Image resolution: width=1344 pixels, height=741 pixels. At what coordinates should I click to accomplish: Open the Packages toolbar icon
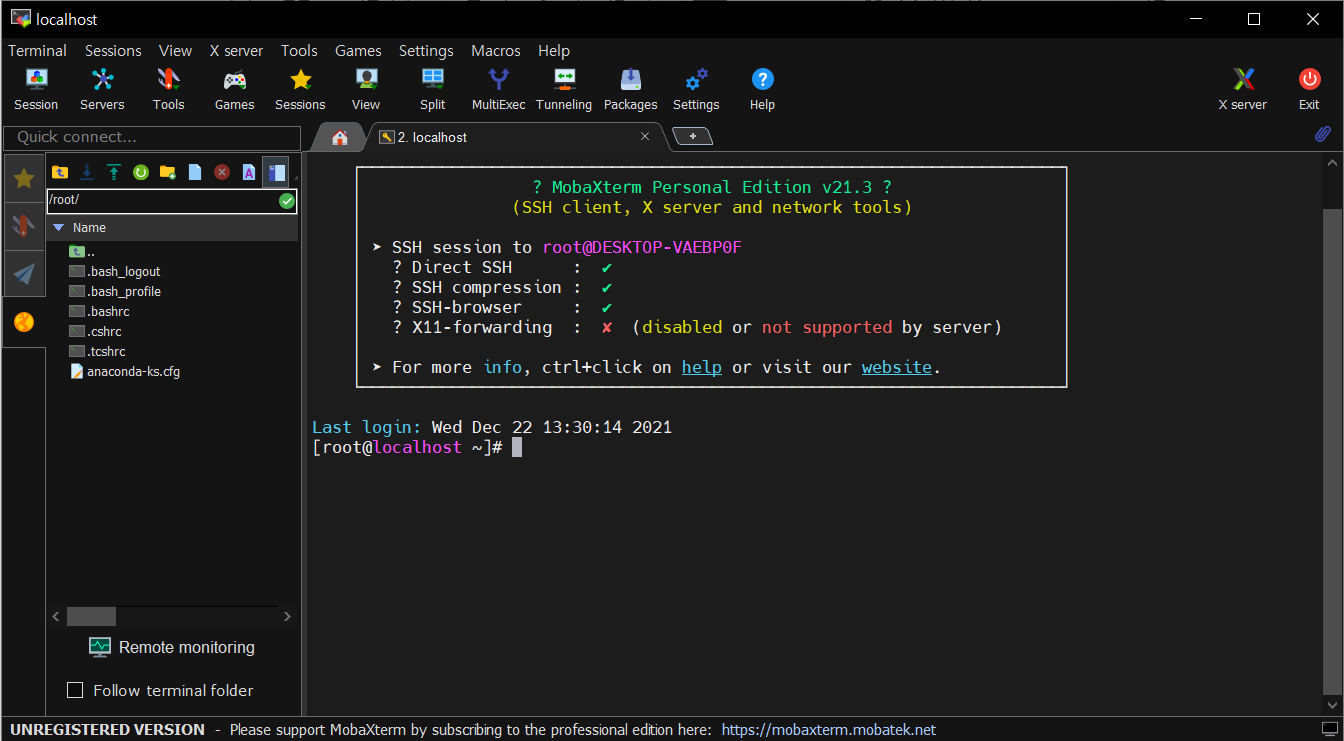click(630, 89)
